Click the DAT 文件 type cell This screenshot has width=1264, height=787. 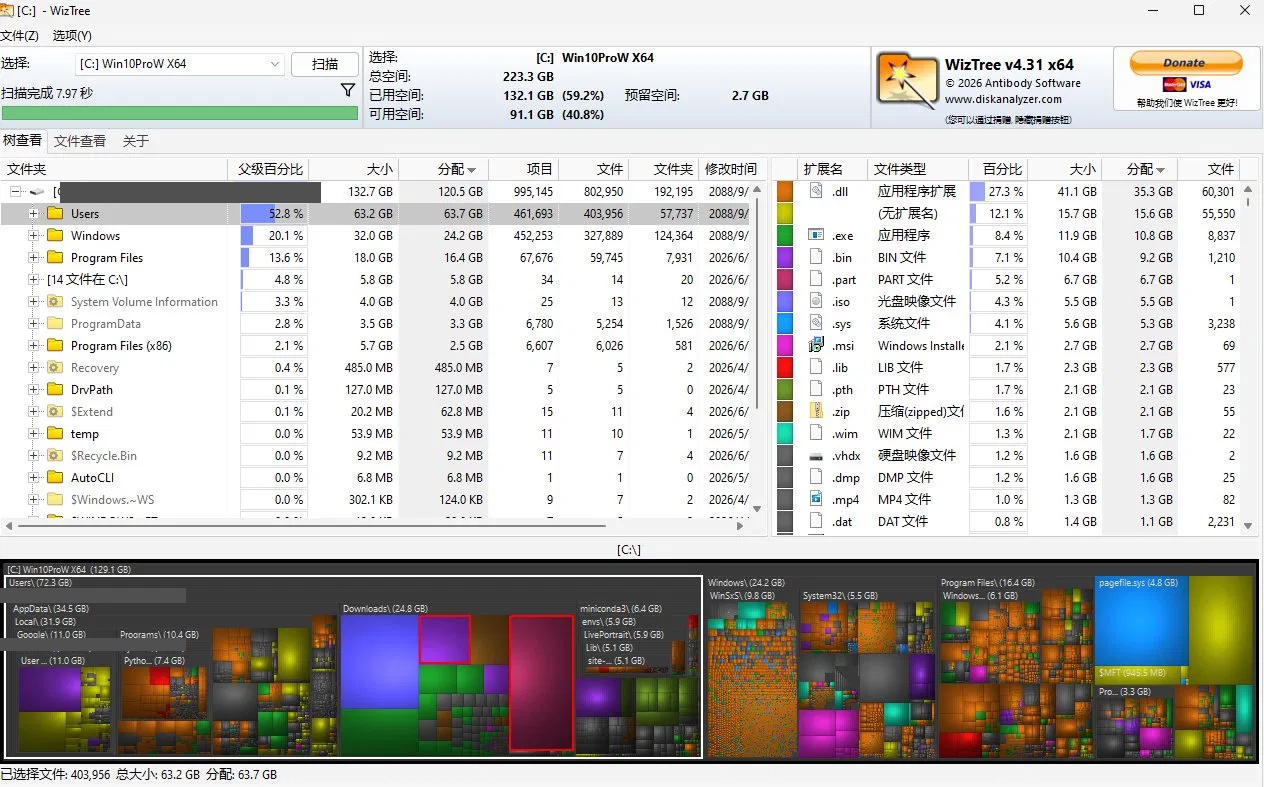click(x=903, y=521)
